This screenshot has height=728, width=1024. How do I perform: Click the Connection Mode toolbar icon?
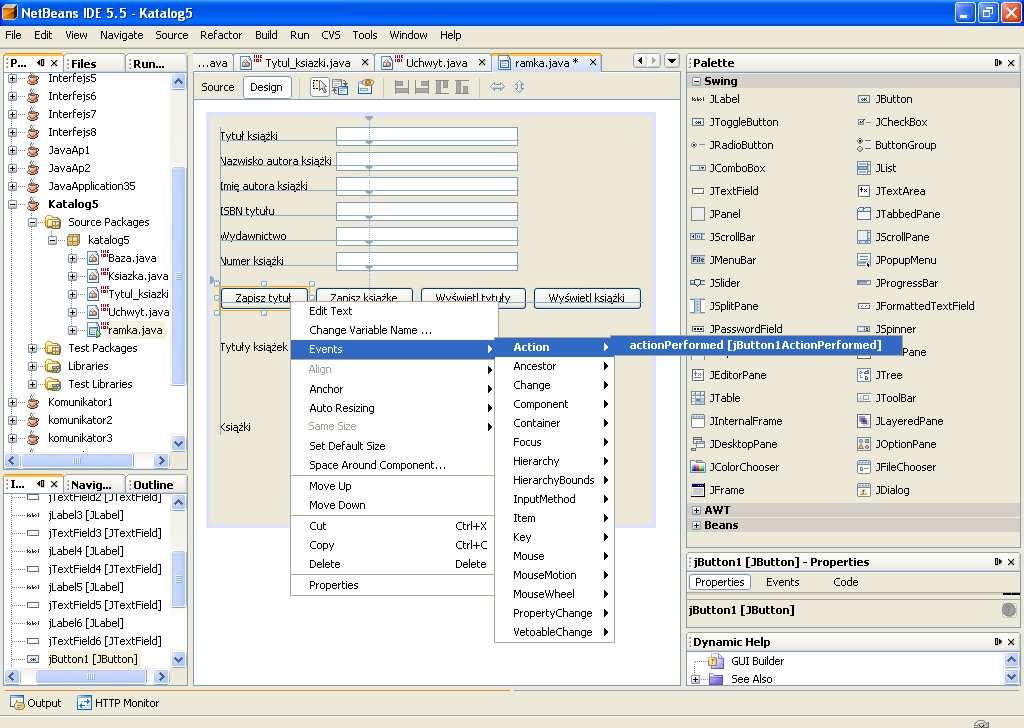(x=340, y=87)
